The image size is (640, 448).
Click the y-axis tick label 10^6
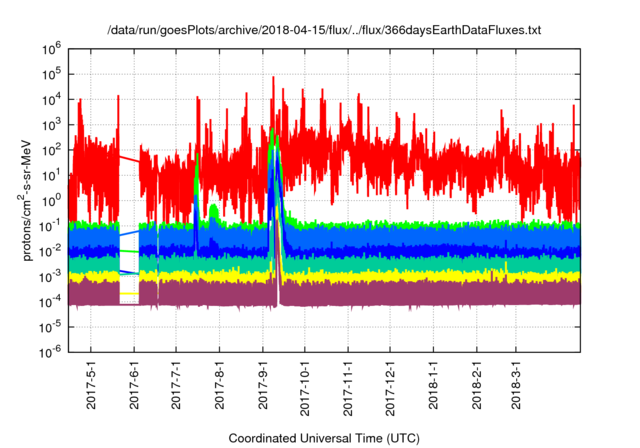click(51, 50)
